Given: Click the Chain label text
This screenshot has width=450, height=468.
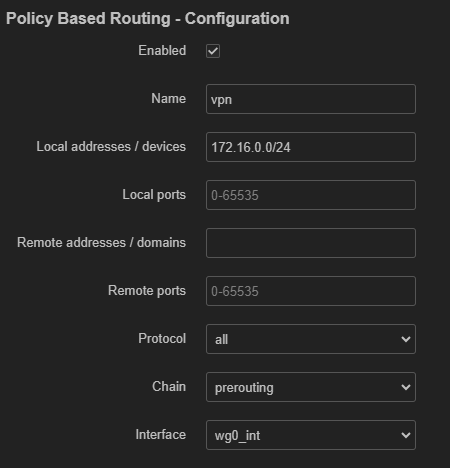Looking at the screenshot, I should pyautogui.click(x=169, y=387).
